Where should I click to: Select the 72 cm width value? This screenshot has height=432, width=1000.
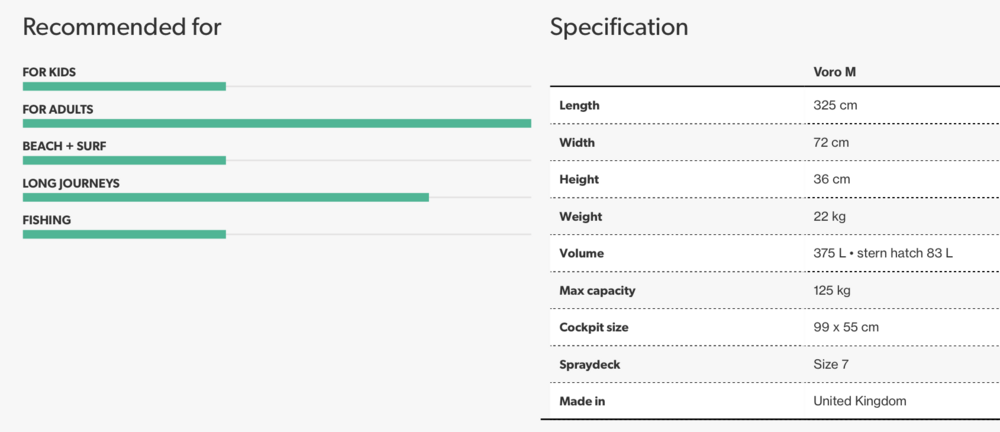pyautogui.click(x=831, y=142)
